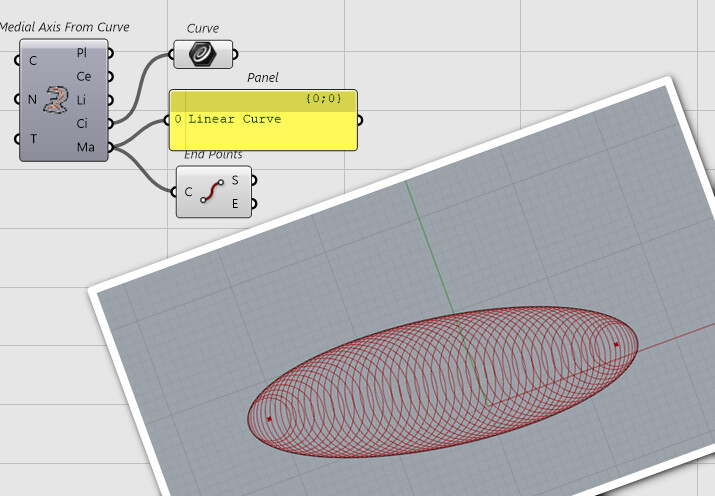The width and height of the screenshot is (715, 496).
Task: Click the End Points component curve icon
Action: (212, 191)
